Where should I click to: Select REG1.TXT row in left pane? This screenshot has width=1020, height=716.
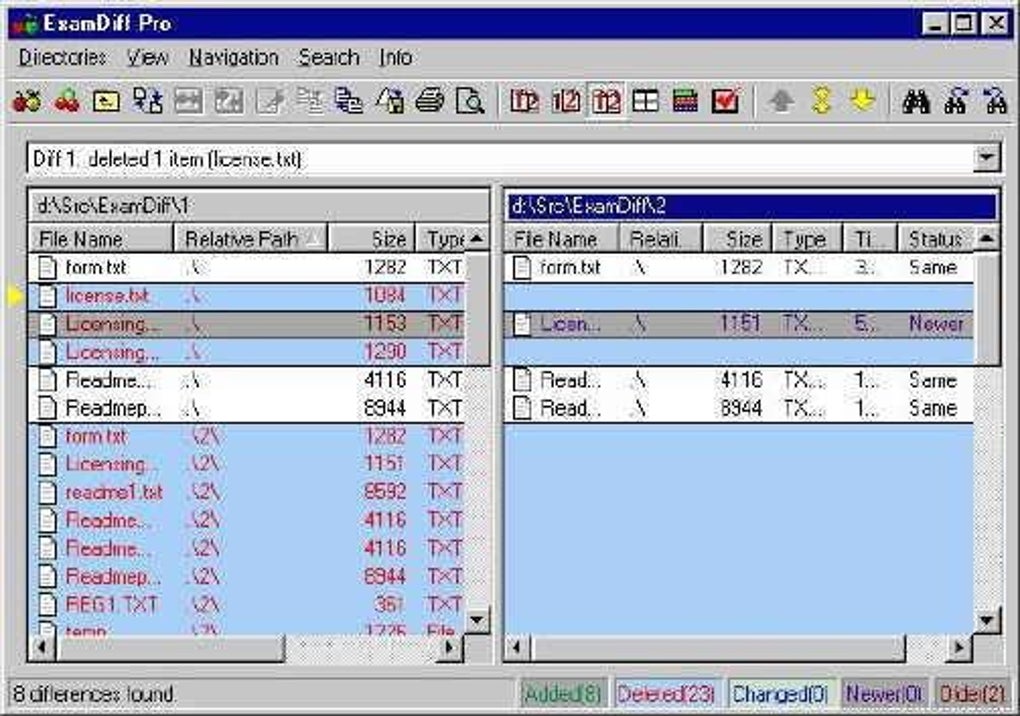tap(247, 605)
